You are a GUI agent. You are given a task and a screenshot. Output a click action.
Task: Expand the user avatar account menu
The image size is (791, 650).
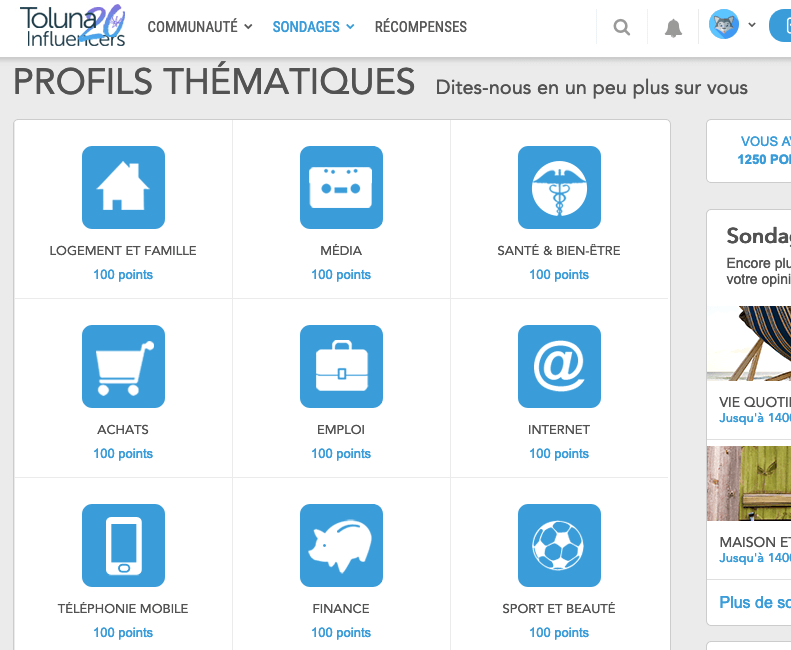click(x=732, y=25)
